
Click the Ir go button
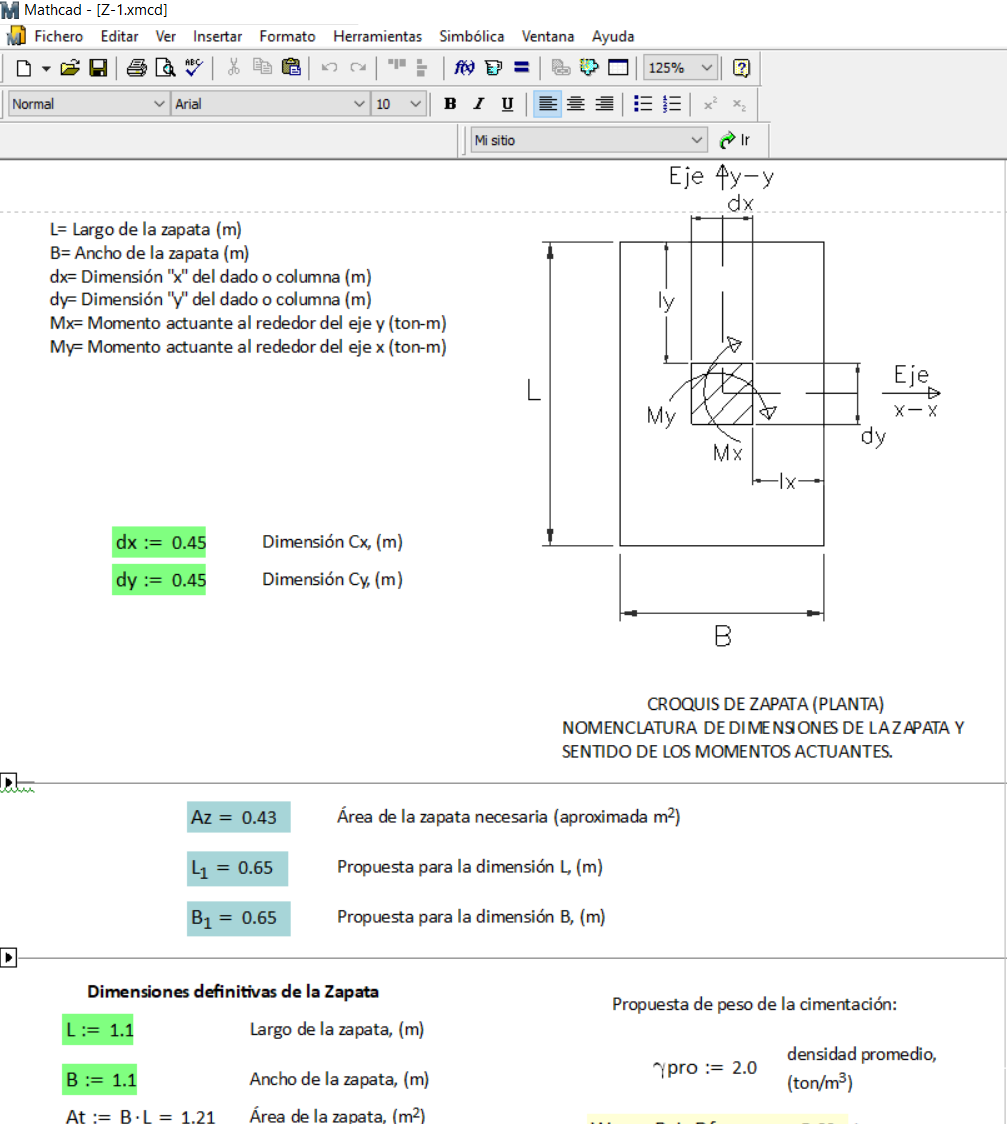pyautogui.click(x=735, y=140)
